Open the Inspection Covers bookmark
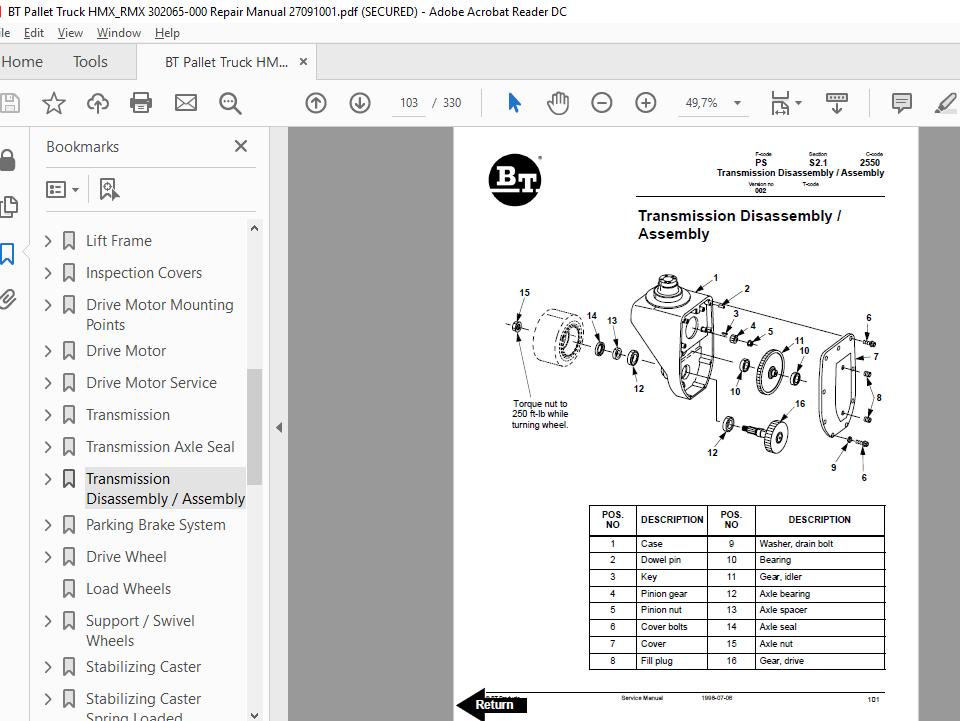Viewport: 960px width, 721px height. pos(144,272)
